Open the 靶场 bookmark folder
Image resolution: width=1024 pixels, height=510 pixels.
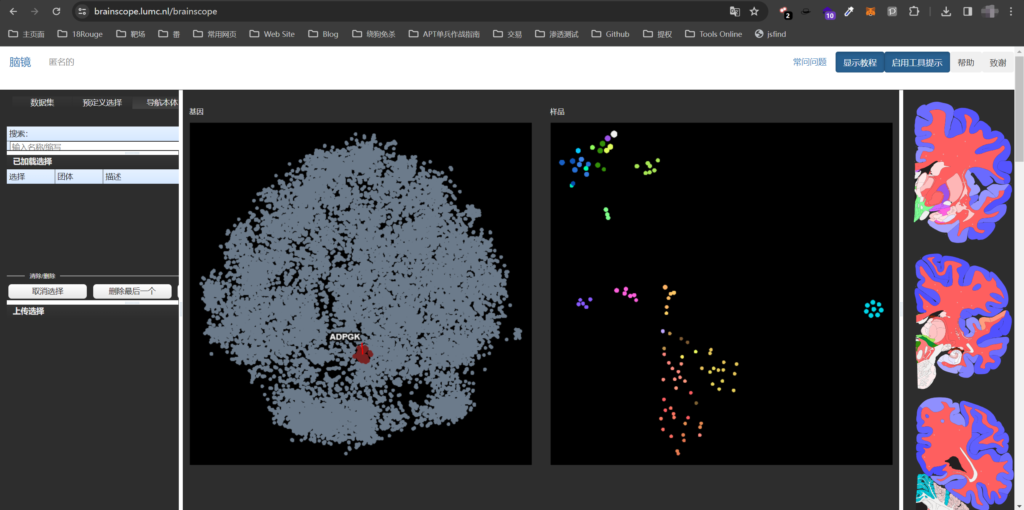tap(130, 34)
